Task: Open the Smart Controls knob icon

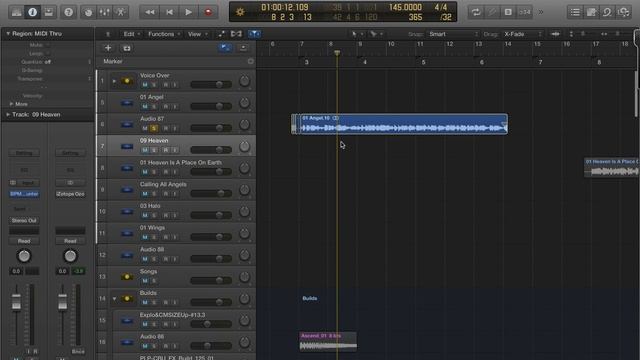Action: (88, 12)
